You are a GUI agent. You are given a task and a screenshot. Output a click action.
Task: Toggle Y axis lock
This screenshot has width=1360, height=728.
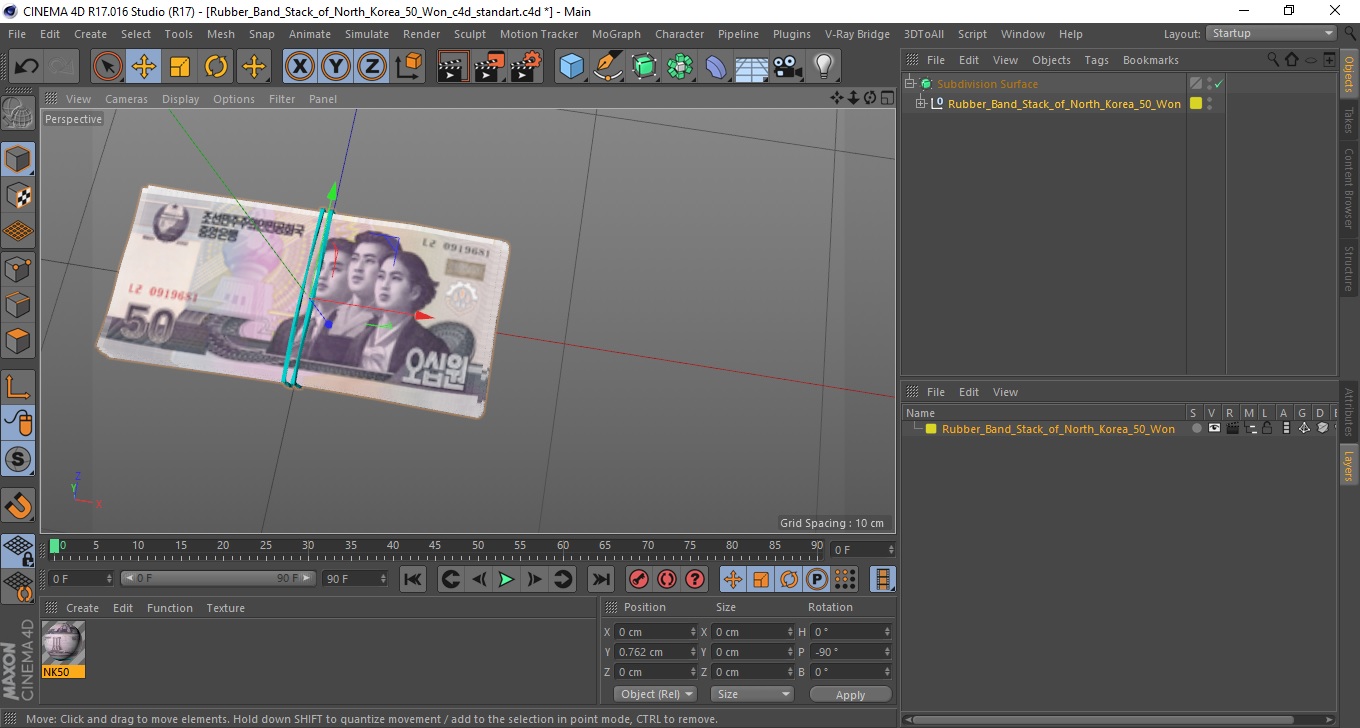pyautogui.click(x=336, y=67)
